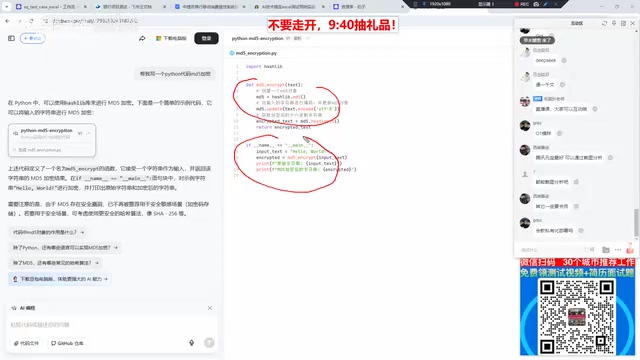Click the recording toolbar camera icon
The height and width of the screenshot is (360, 640).
click(x=536, y=4)
